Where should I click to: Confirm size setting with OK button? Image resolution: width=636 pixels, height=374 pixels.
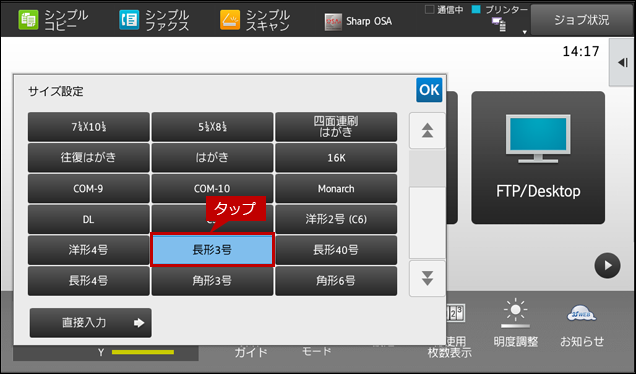coord(429,90)
